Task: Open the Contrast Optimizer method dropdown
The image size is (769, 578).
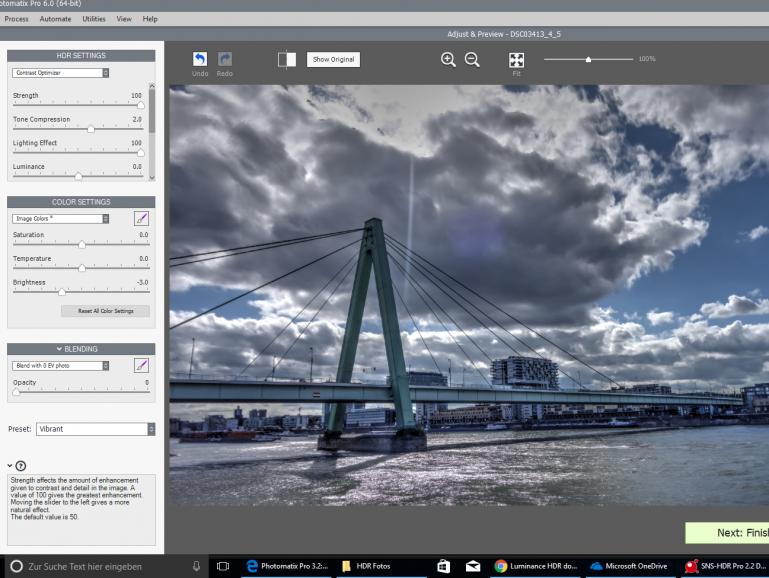Action: click(60, 73)
